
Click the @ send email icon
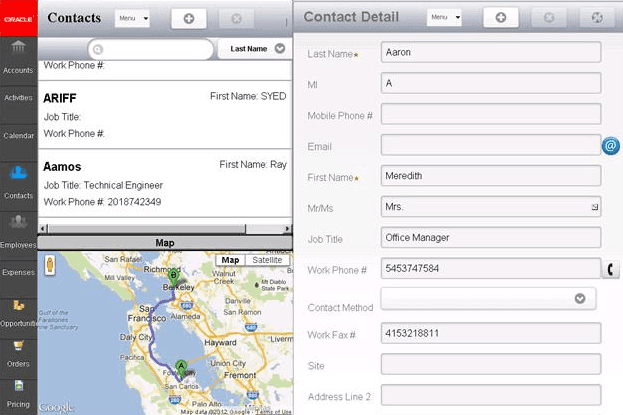pyautogui.click(x=610, y=145)
